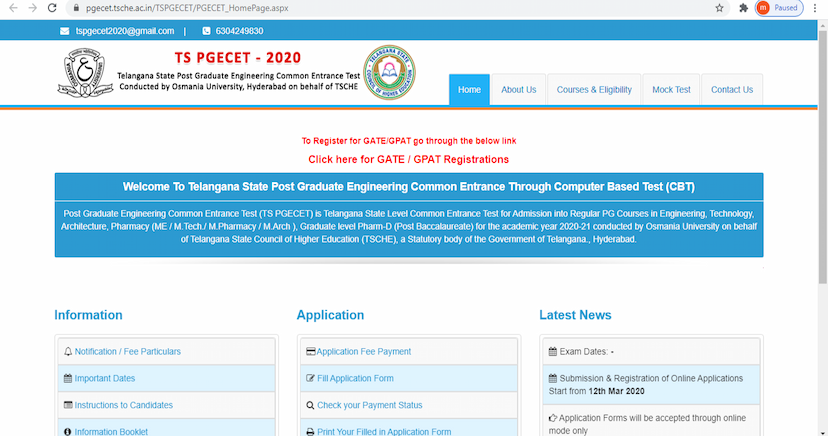Click the calendar icon beside Exam Dates
This screenshot has width=828, height=436.
click(553, 352)
